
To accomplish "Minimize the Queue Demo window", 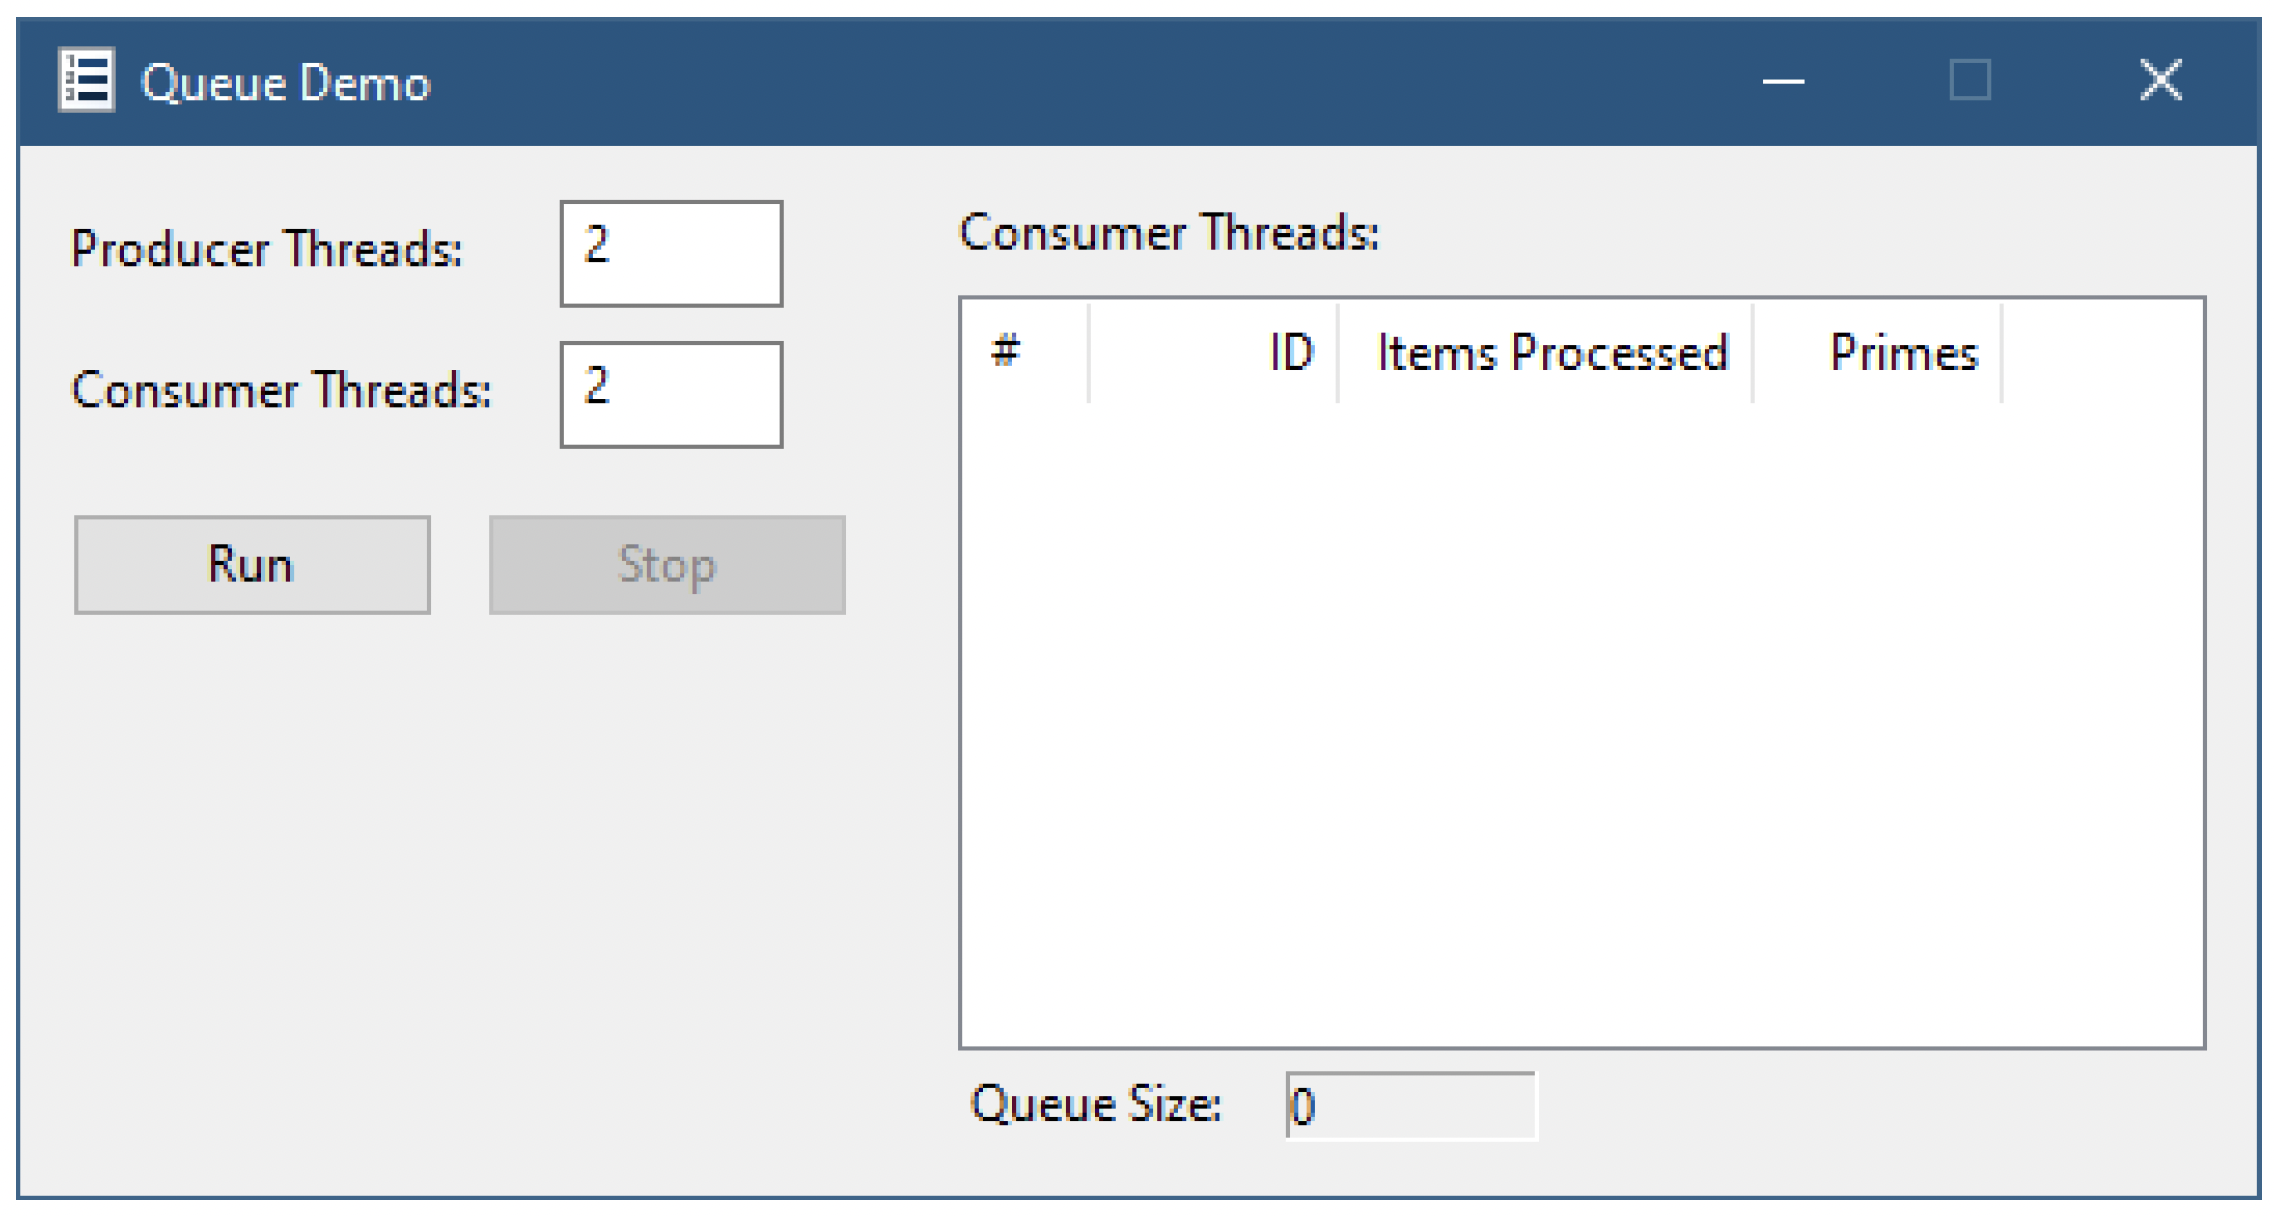I will [1782, 80].
